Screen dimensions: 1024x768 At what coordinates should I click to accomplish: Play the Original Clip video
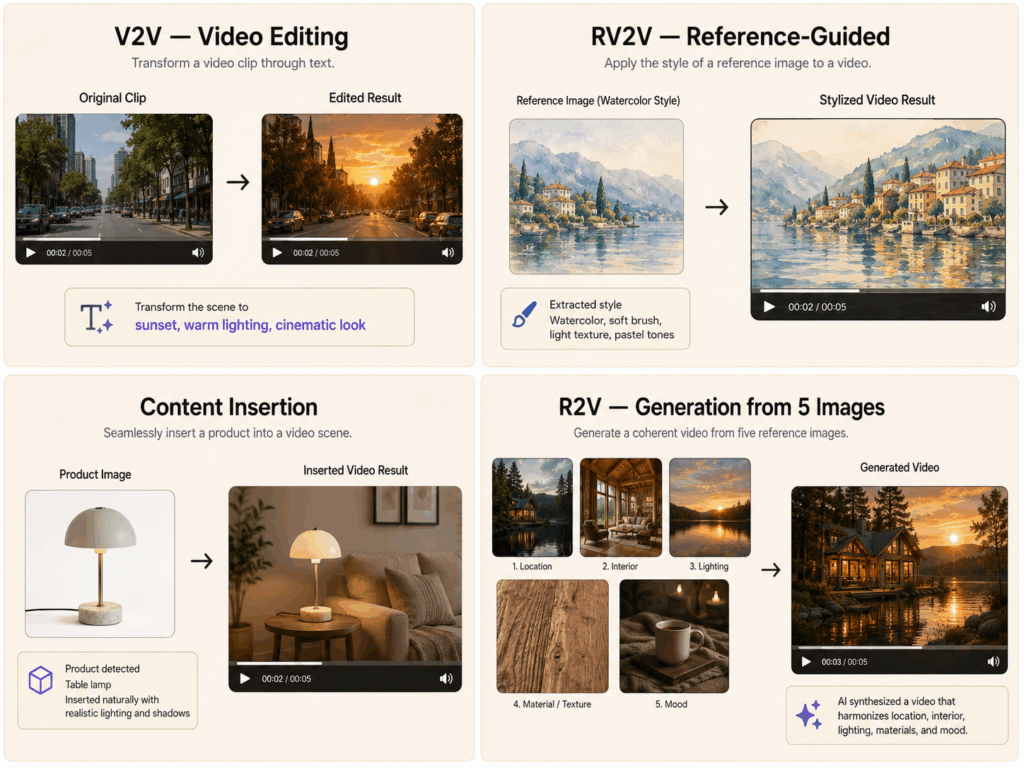31,253
